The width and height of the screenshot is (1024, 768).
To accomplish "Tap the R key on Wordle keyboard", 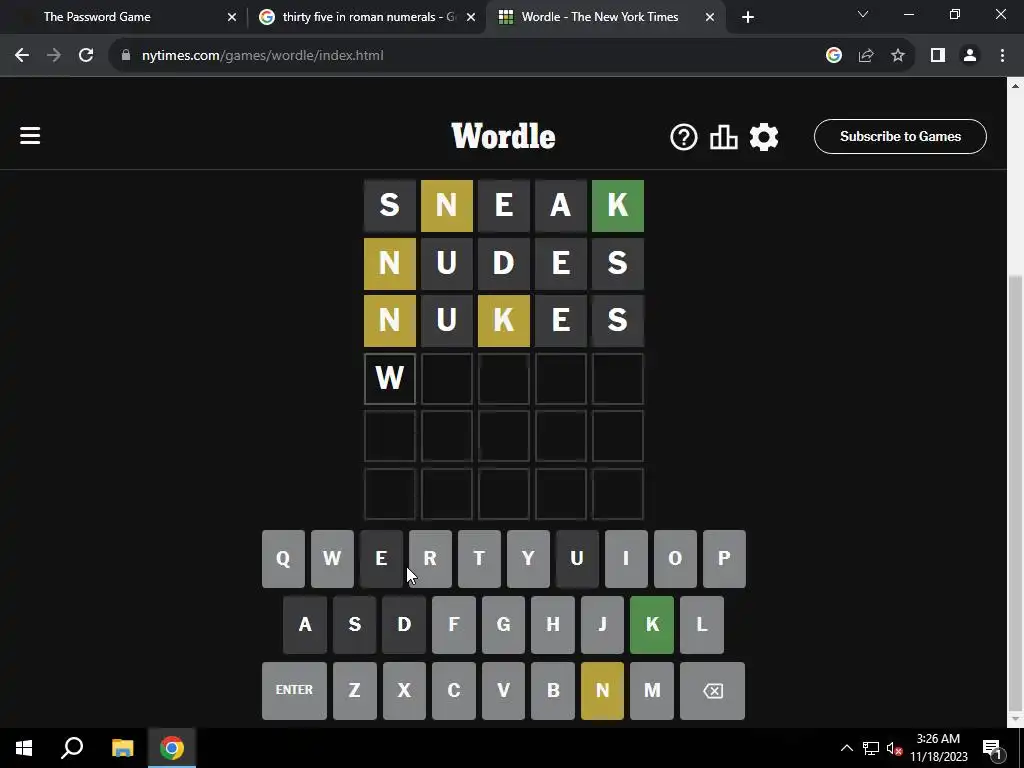I will (x=430, y=559).
